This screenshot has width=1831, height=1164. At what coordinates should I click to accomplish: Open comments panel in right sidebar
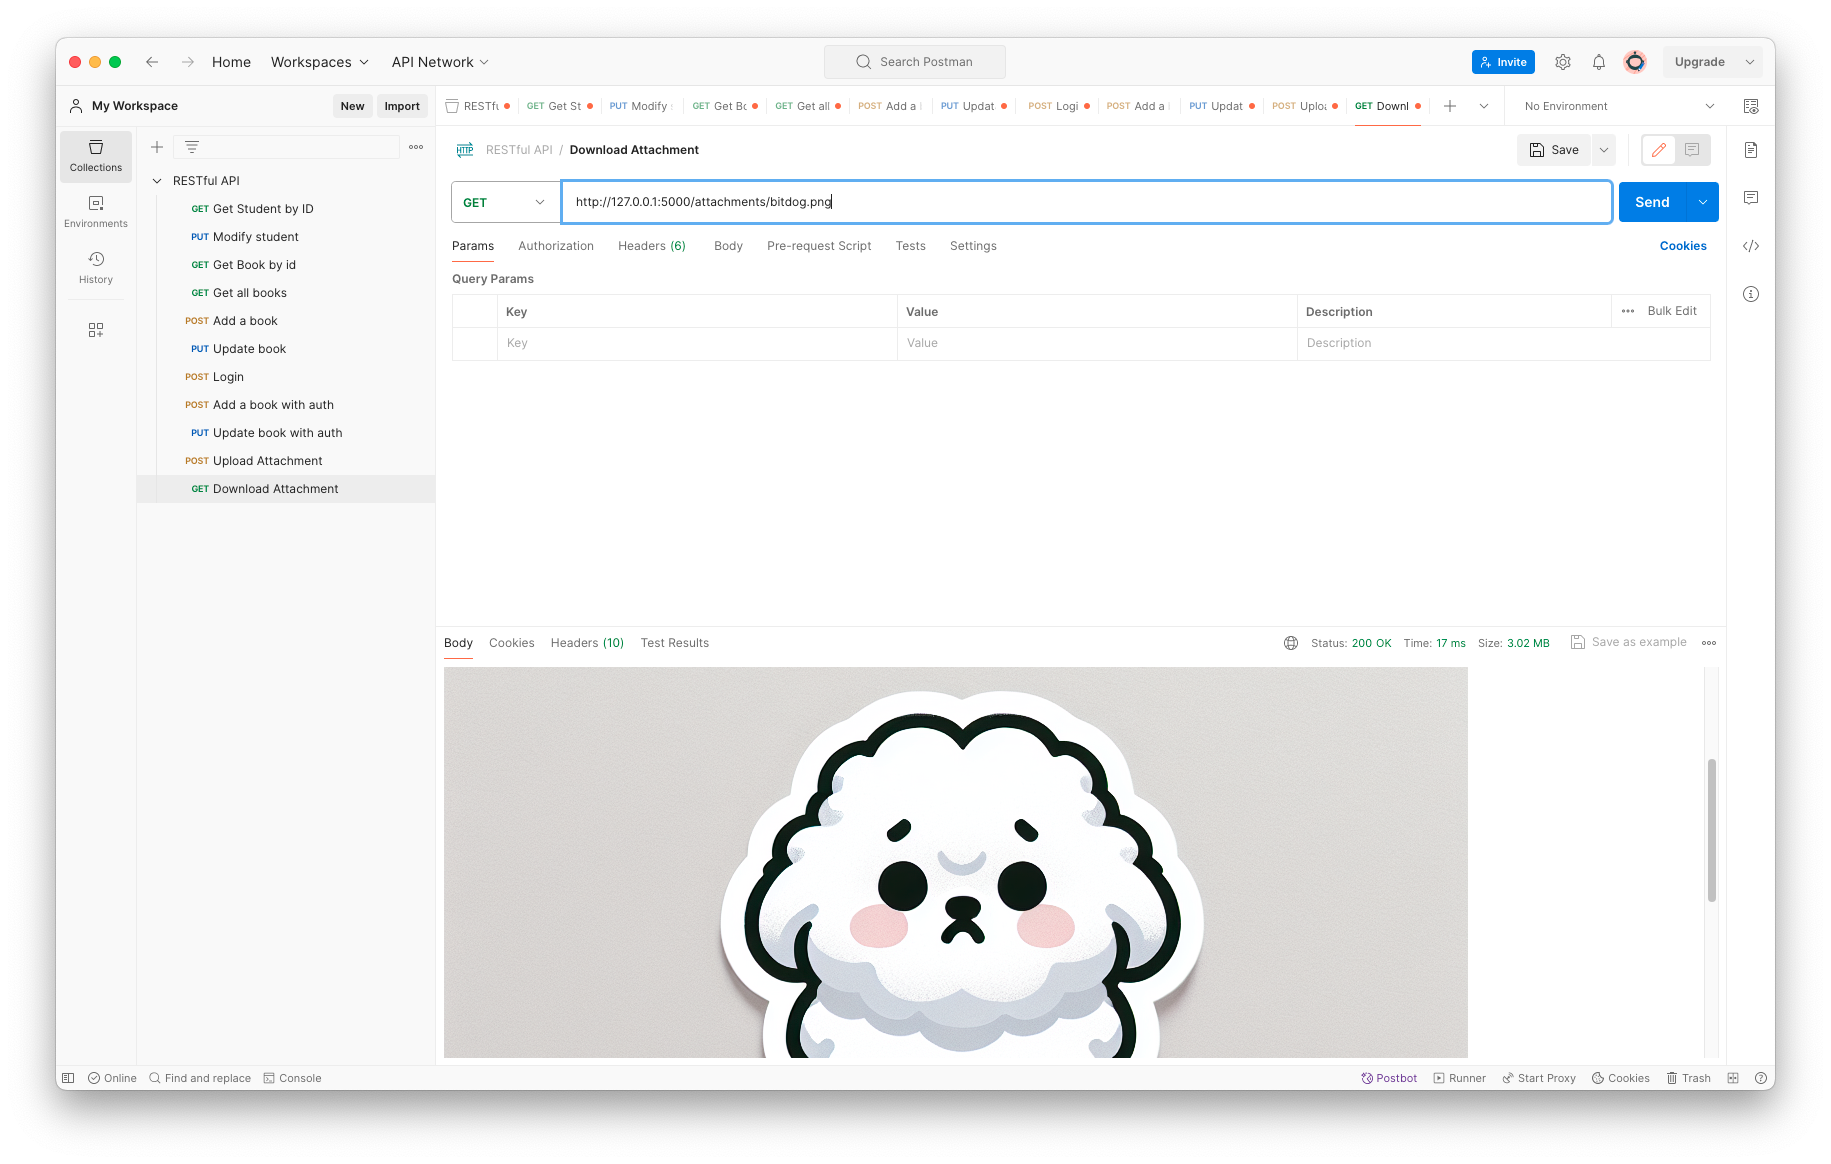coord(1751,198)
